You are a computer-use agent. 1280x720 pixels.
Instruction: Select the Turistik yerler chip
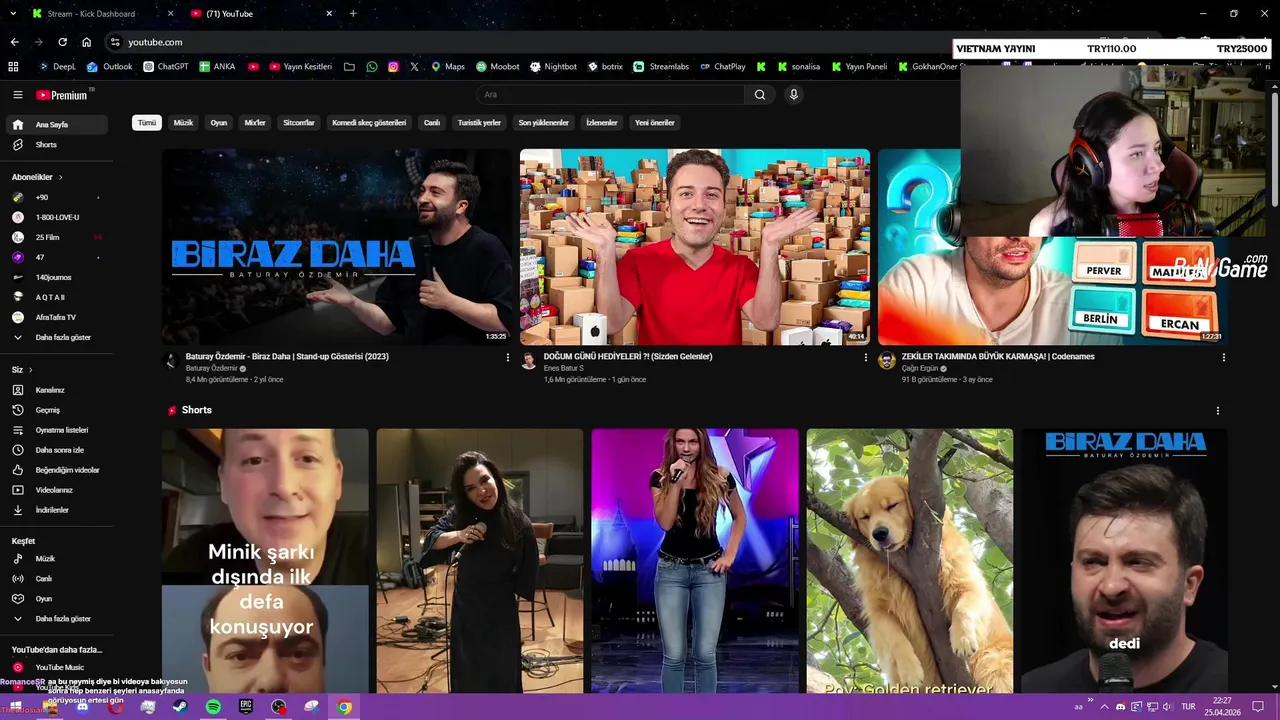point(479,123)
